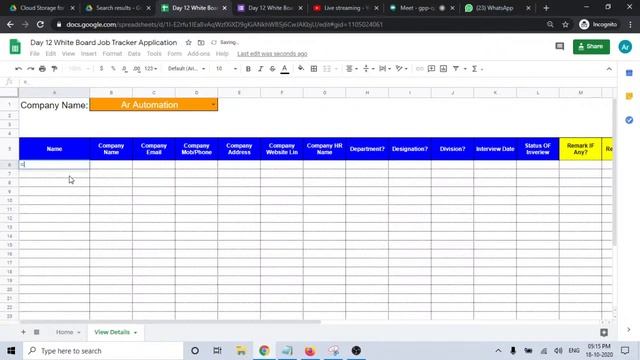Image resolution: width=640 pixels, height=360 pixels.
Task: Show the all sheets list
Action: 36,332
